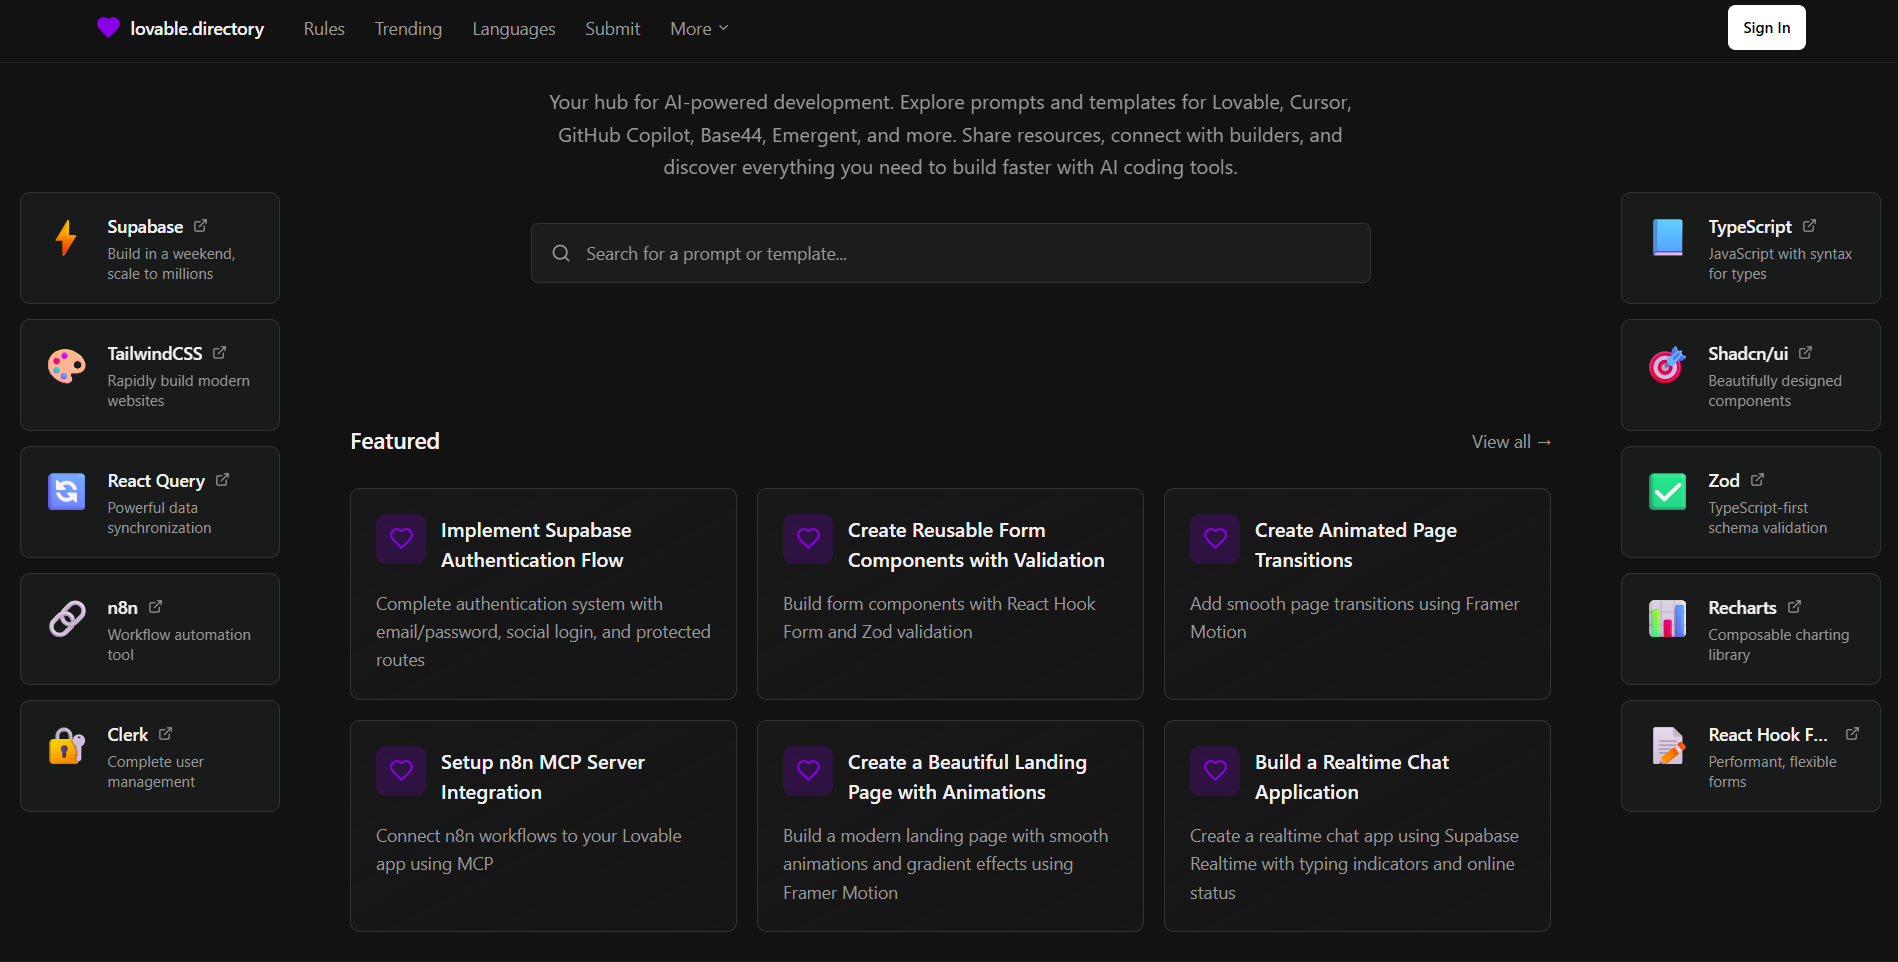
Task: Click the Supabase lightning bolt icon
Action: [66, 238]
